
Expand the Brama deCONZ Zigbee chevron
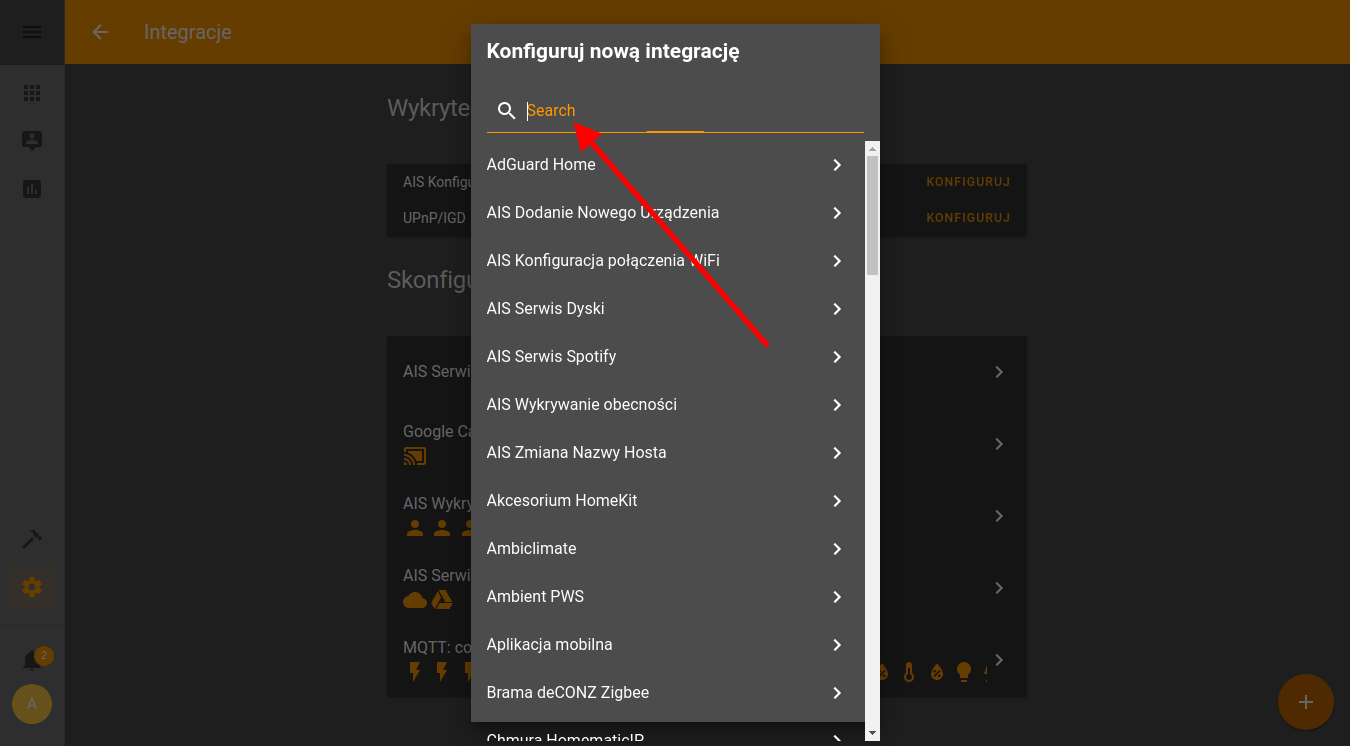[837, 693]
